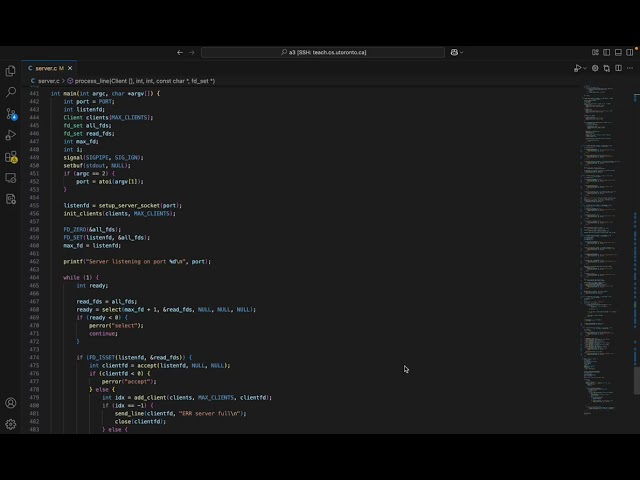Toggle the bottom panel visibility
640x480 pixels.
(x=618, y=52)
